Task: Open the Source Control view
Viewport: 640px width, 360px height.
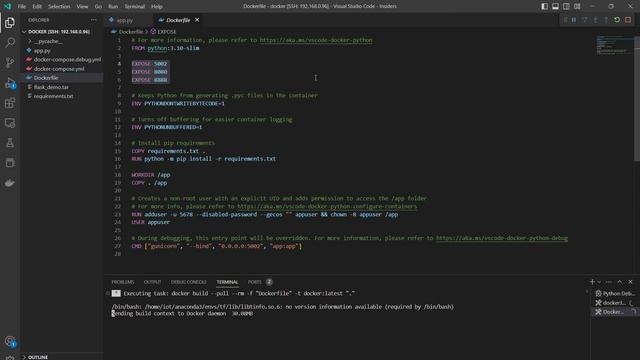Action: [10, 62]
